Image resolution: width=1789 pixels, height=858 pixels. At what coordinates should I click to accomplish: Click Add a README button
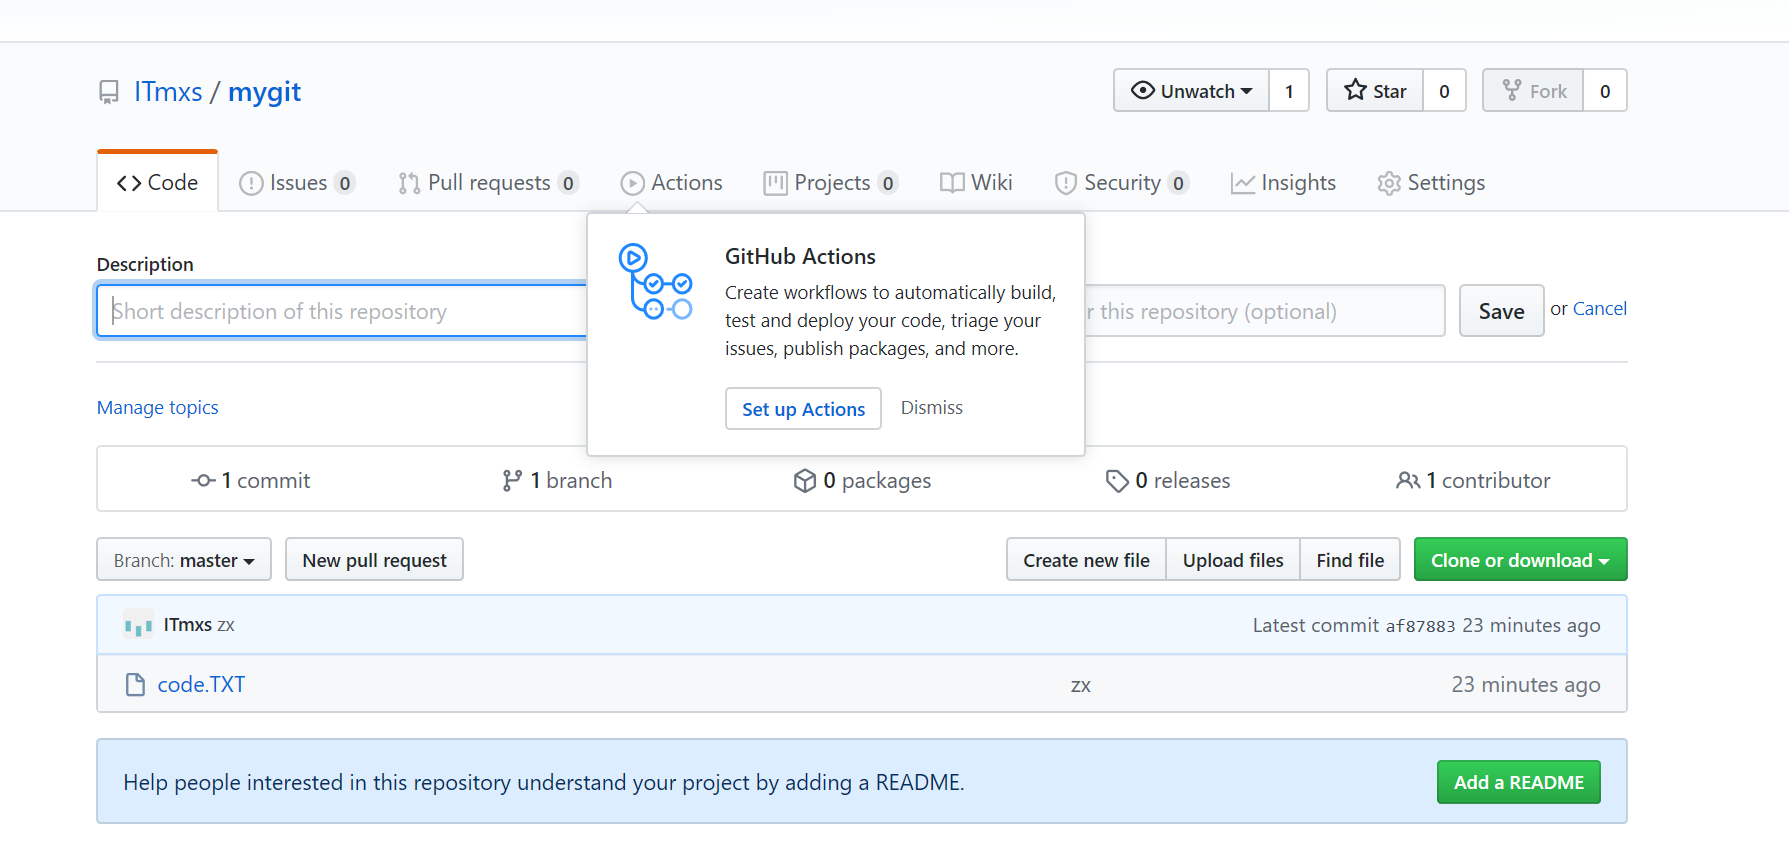pyautogui.click(x=1518, y=782)
